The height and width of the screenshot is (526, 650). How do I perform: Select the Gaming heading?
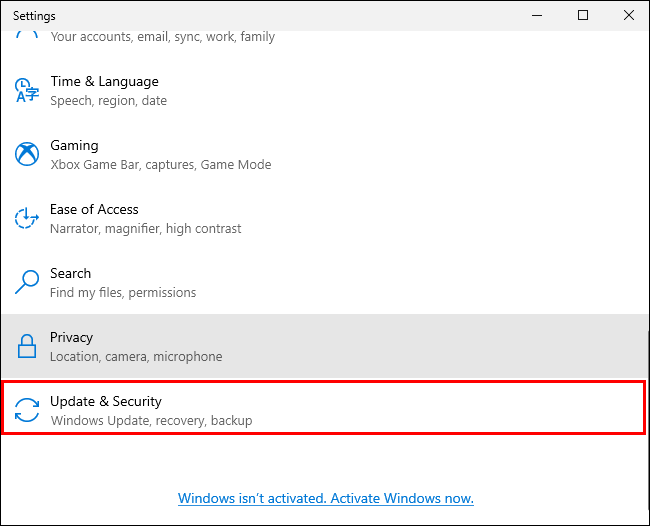[74, 145]
